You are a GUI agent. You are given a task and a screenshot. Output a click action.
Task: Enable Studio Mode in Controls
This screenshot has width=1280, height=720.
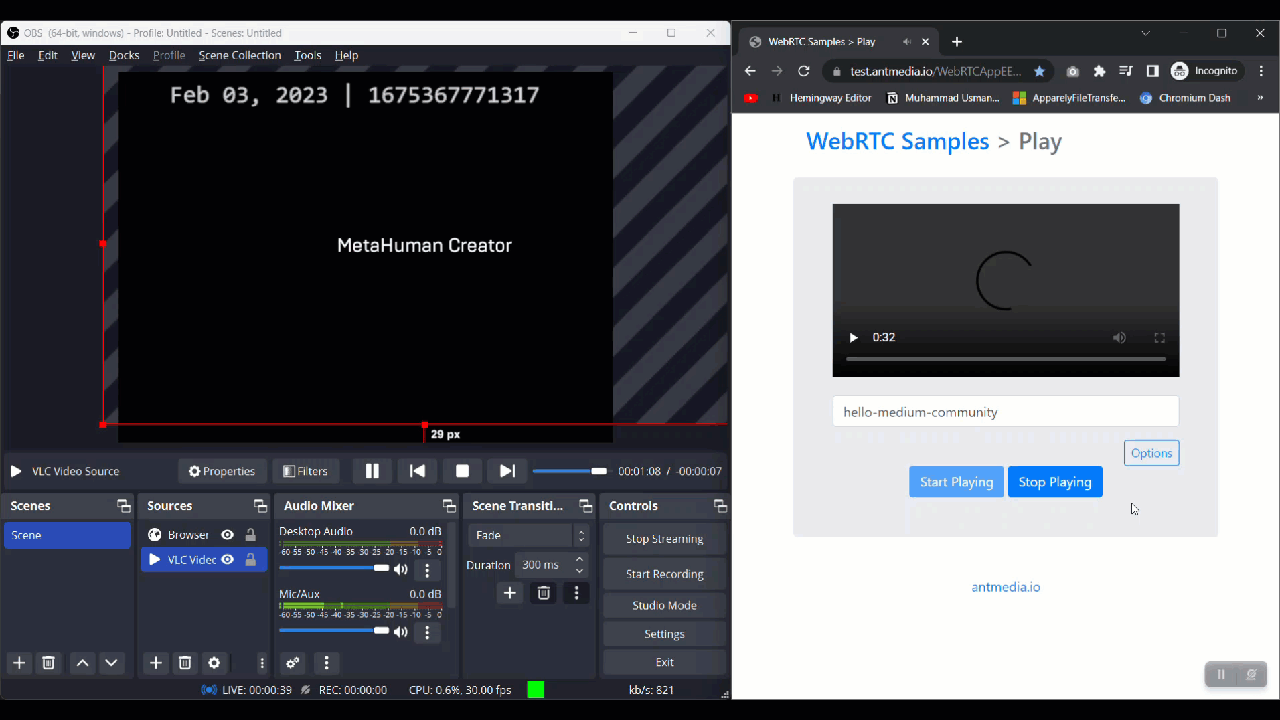664,605
